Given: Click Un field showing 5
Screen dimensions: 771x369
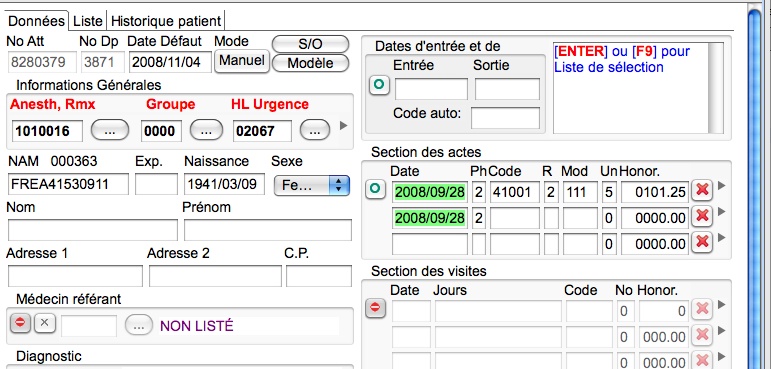Looking at the screenshot, I should 609,192.
